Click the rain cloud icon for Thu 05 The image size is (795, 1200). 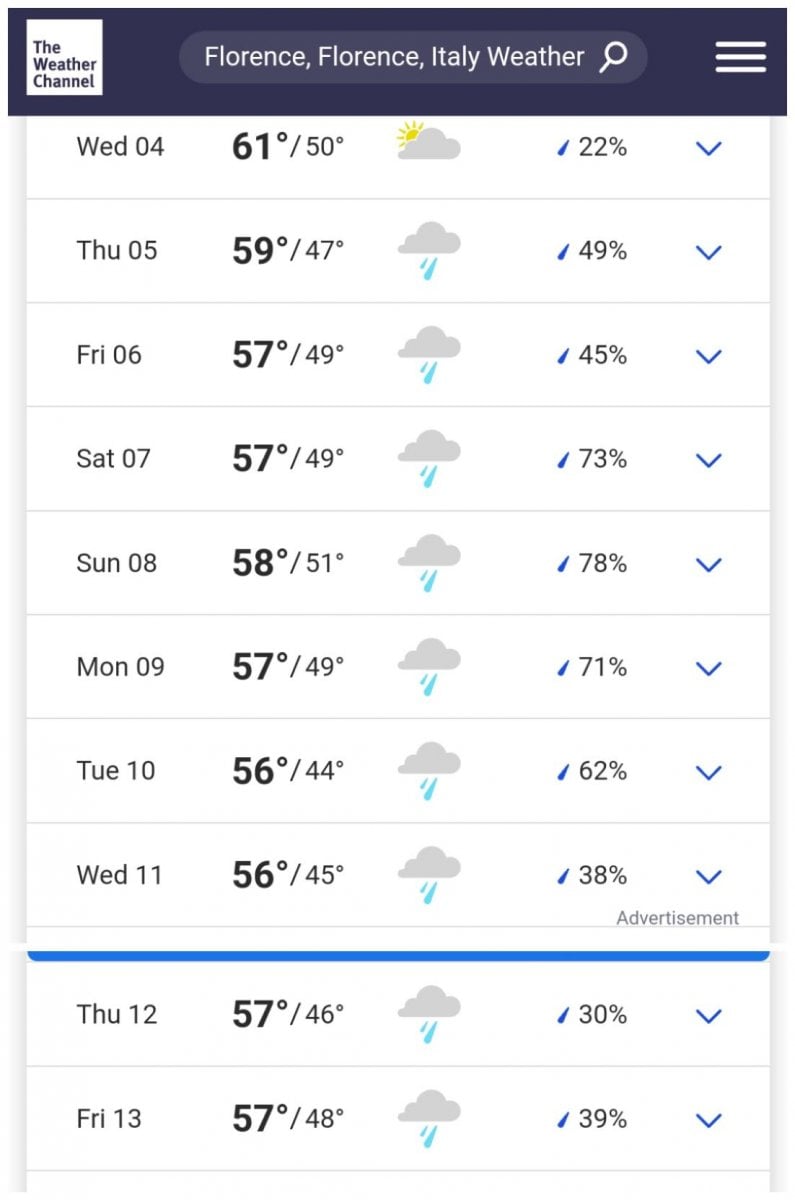(x=429, y=251)
